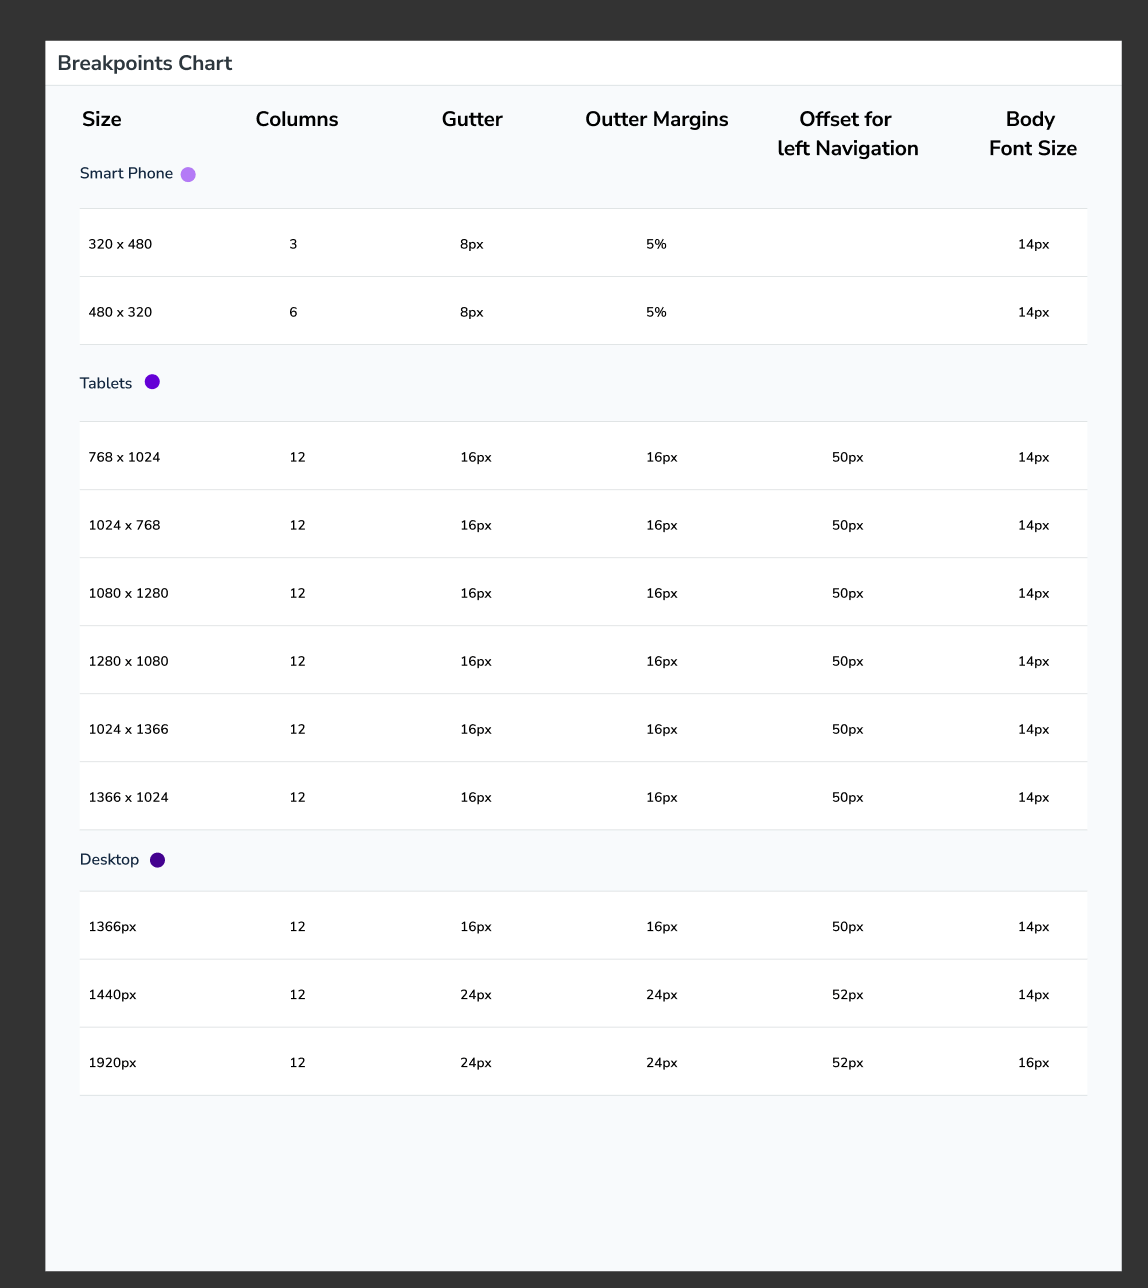The image size is (1148, 1288).
Task: Click the 1024 x 768 size cell
Action: pyautogui.click(x=124, y=525)
